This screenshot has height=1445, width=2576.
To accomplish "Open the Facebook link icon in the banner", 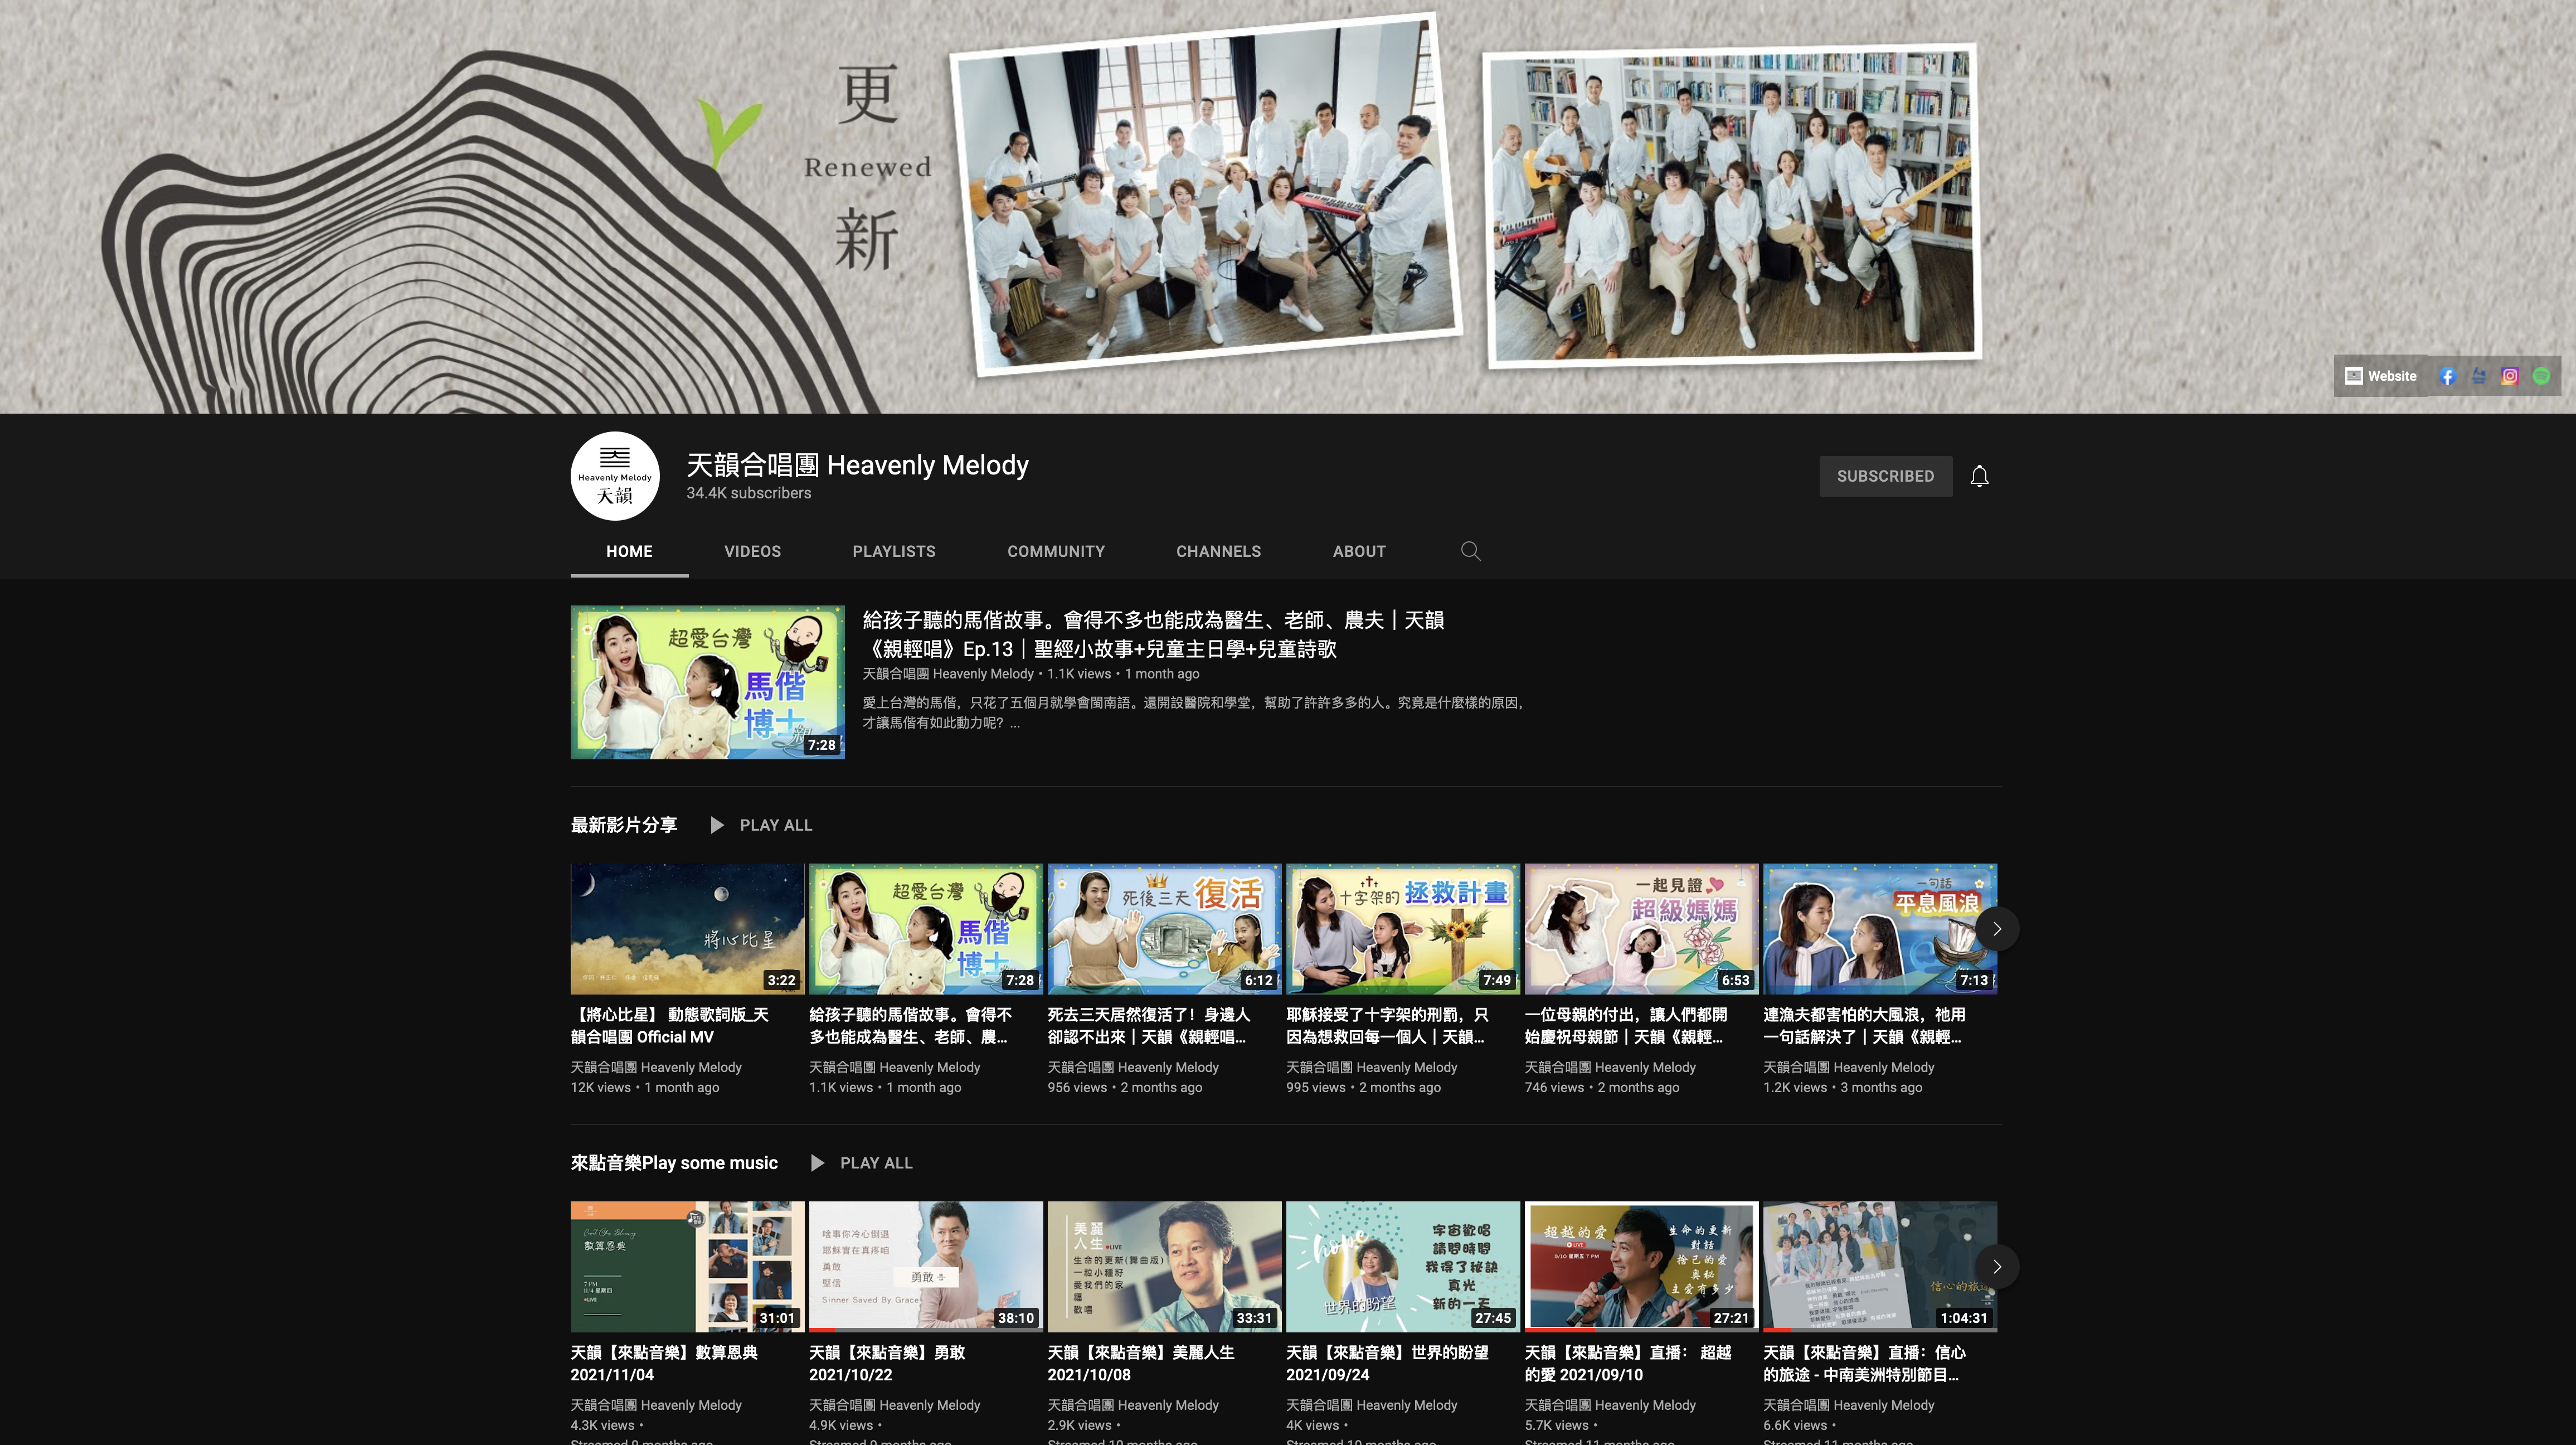I will 2447,376.
